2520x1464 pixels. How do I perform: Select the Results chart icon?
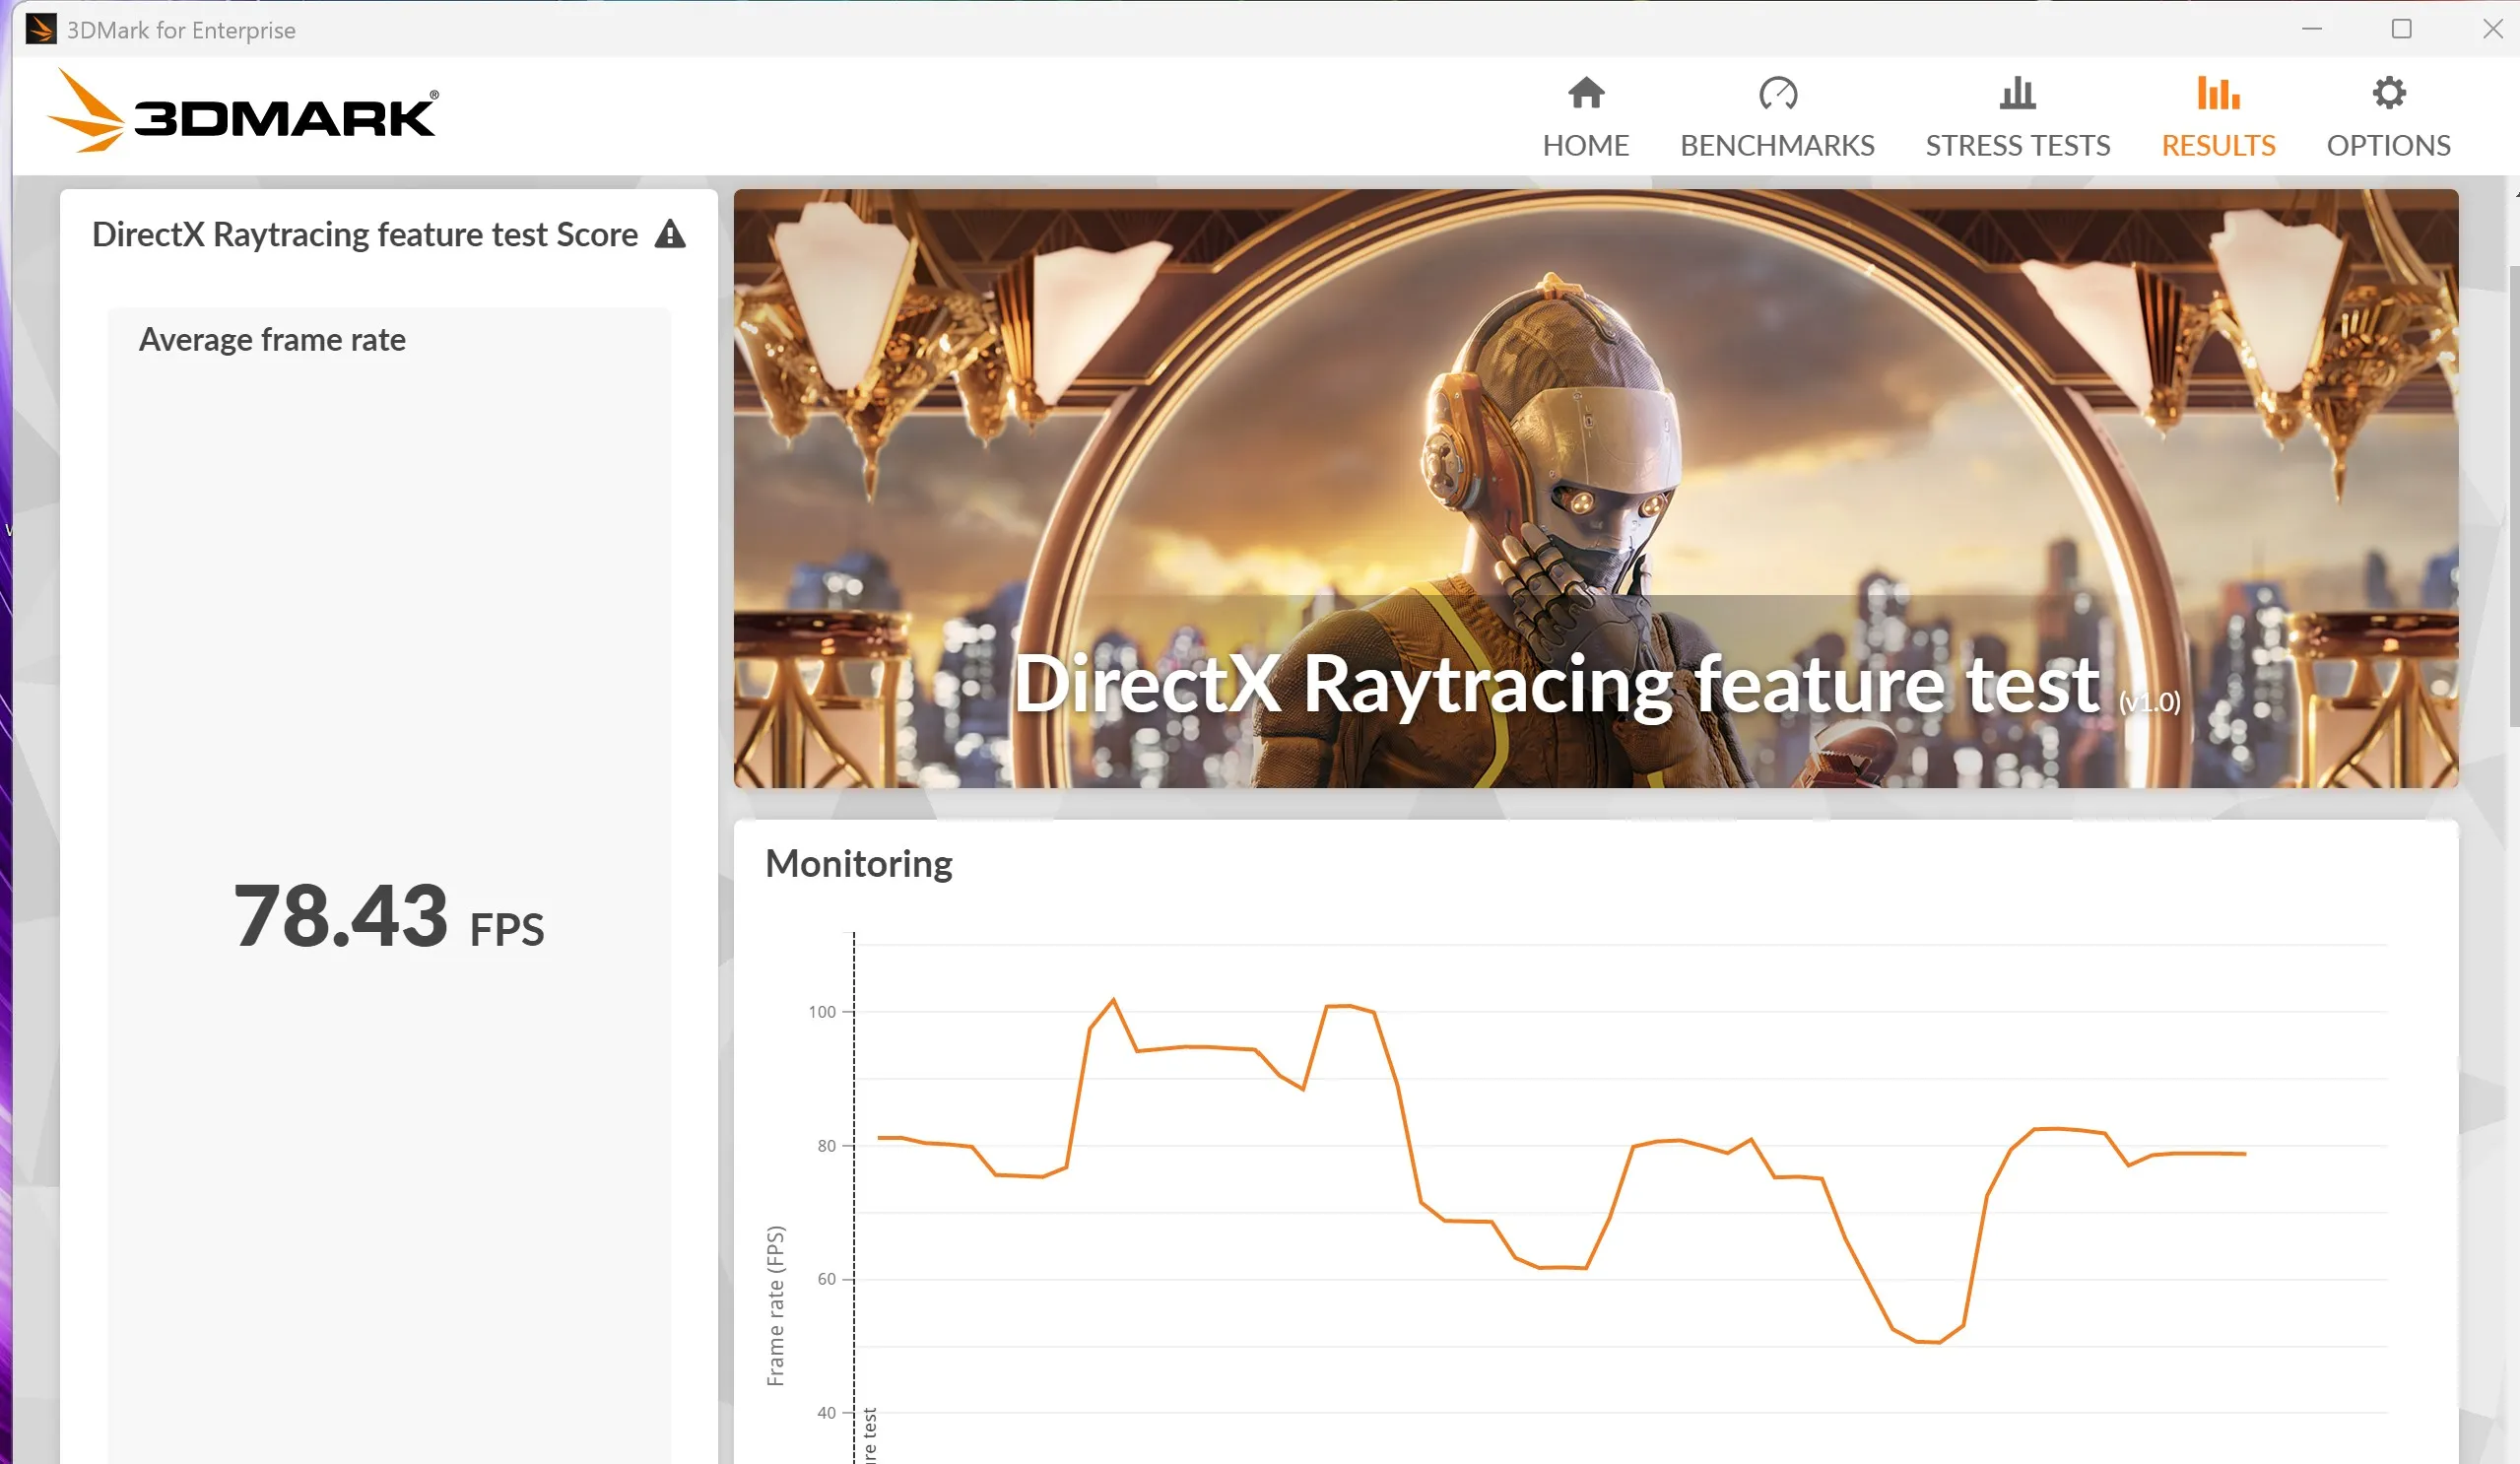(2218, 93)
